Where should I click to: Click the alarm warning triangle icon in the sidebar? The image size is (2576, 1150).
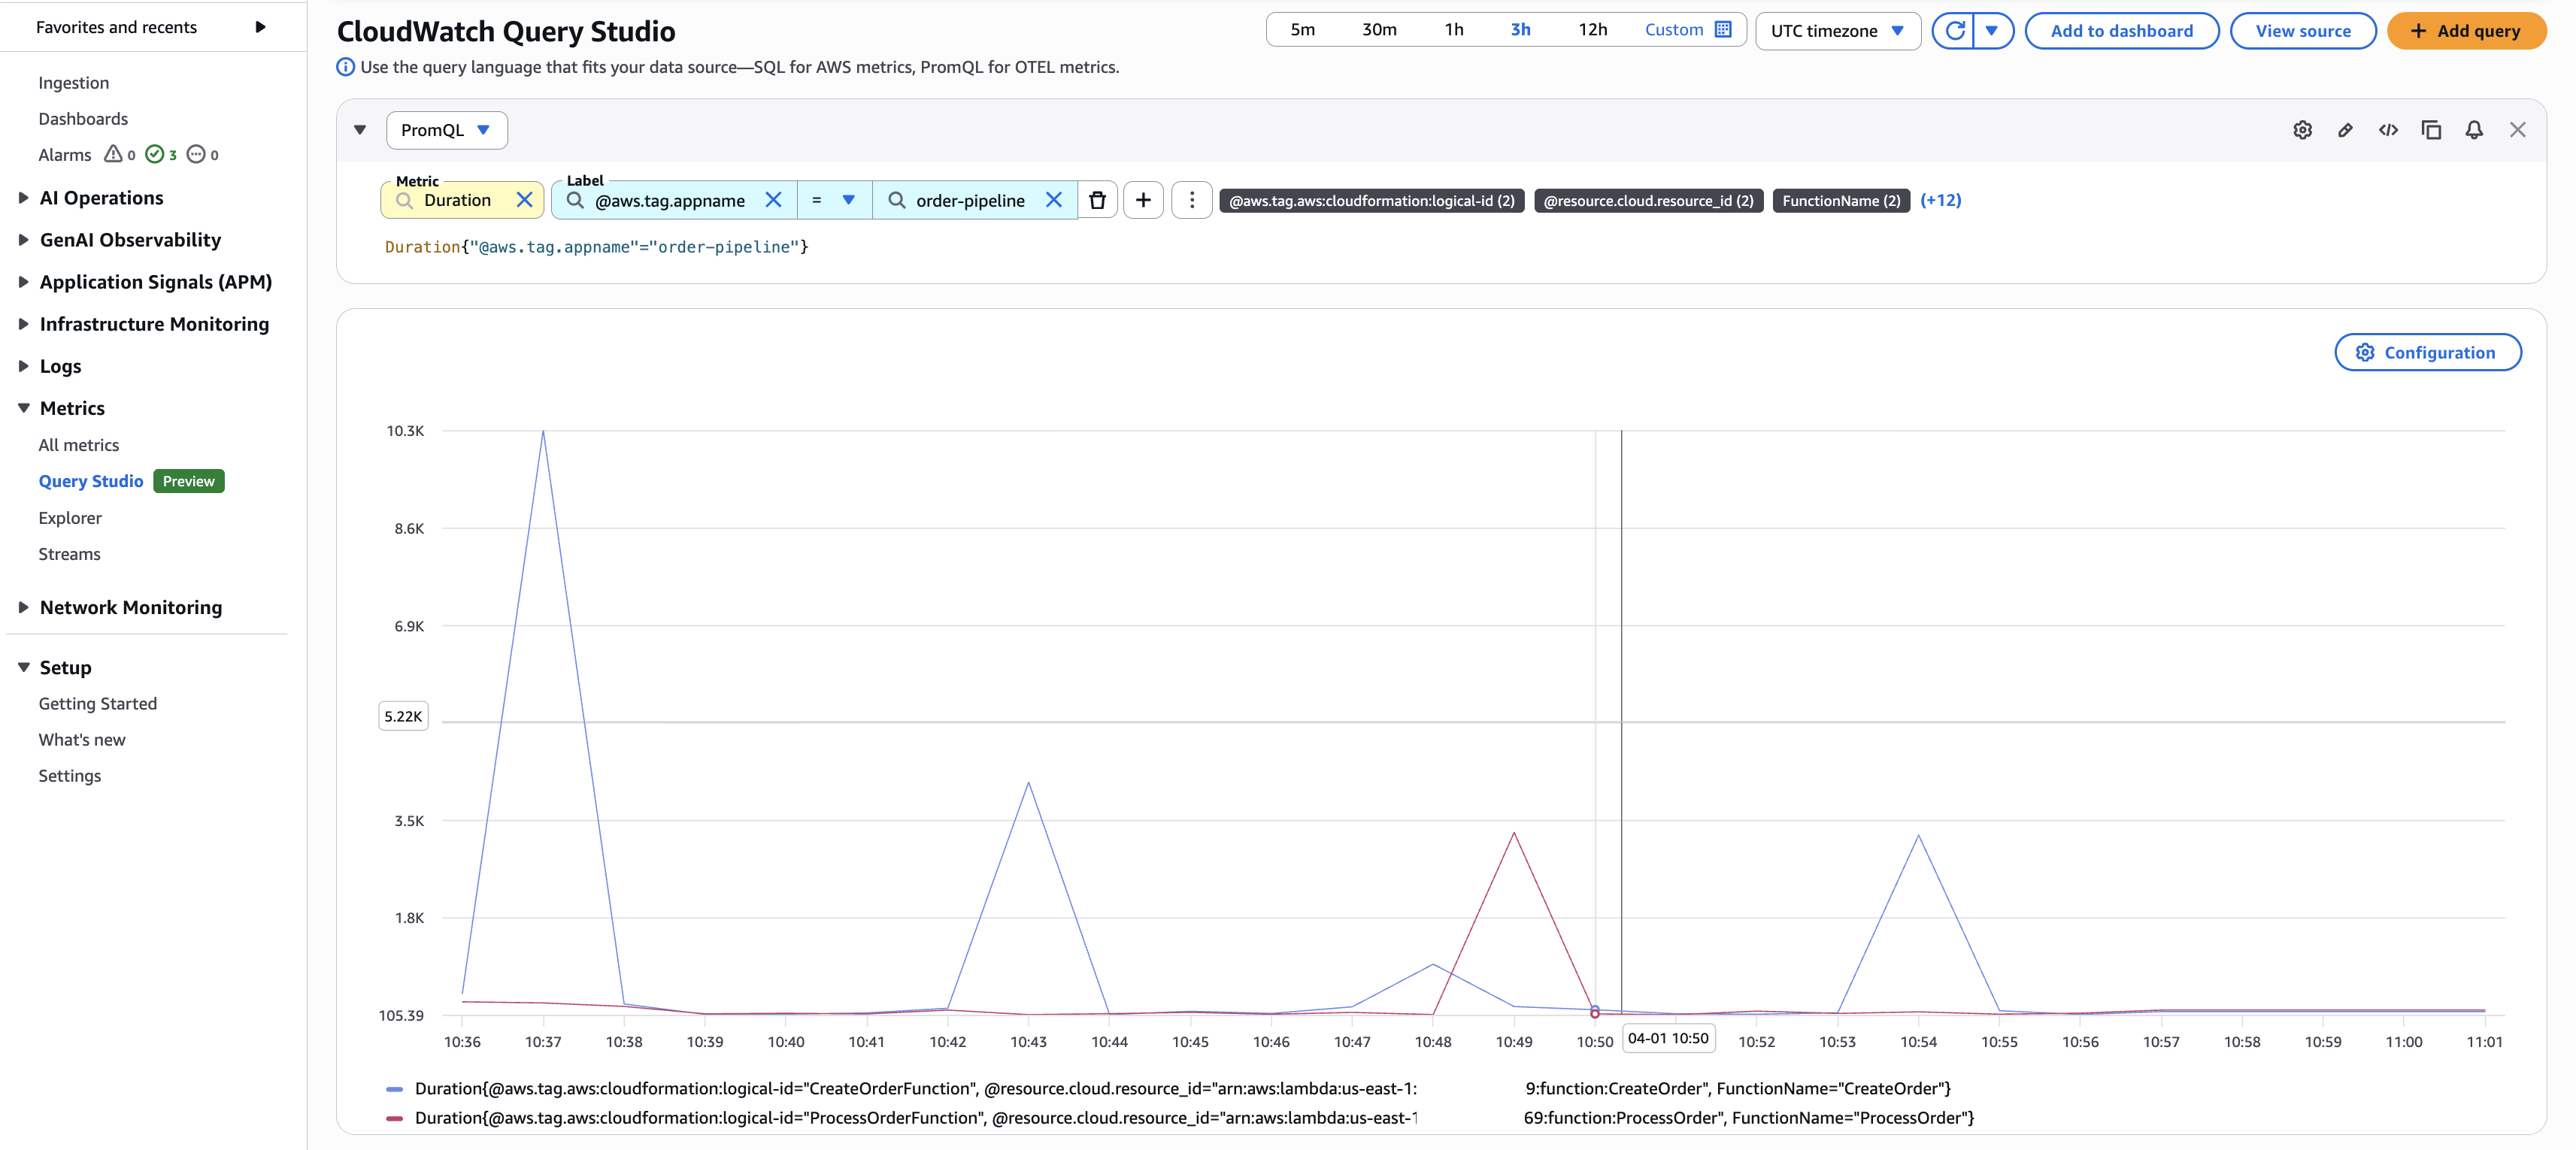(x=113, y=154)
